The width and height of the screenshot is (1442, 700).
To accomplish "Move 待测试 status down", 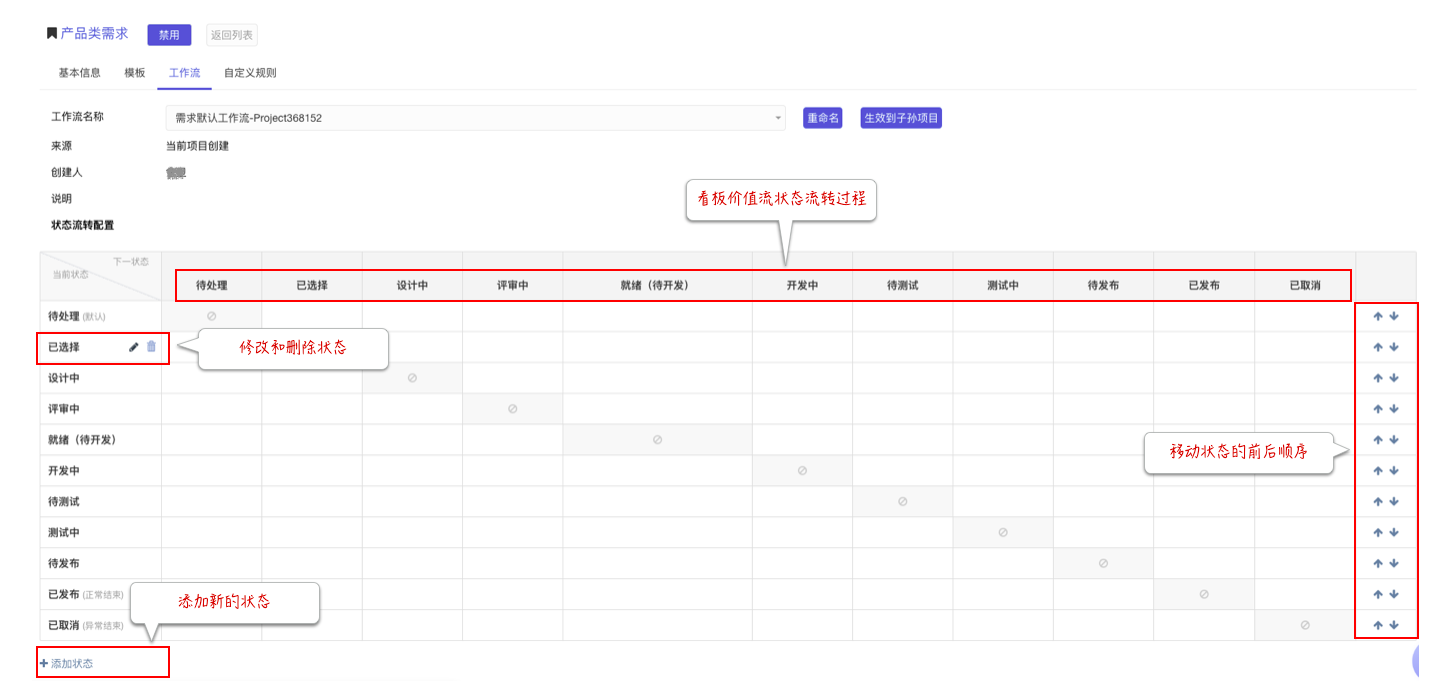I will point(1394,502).
